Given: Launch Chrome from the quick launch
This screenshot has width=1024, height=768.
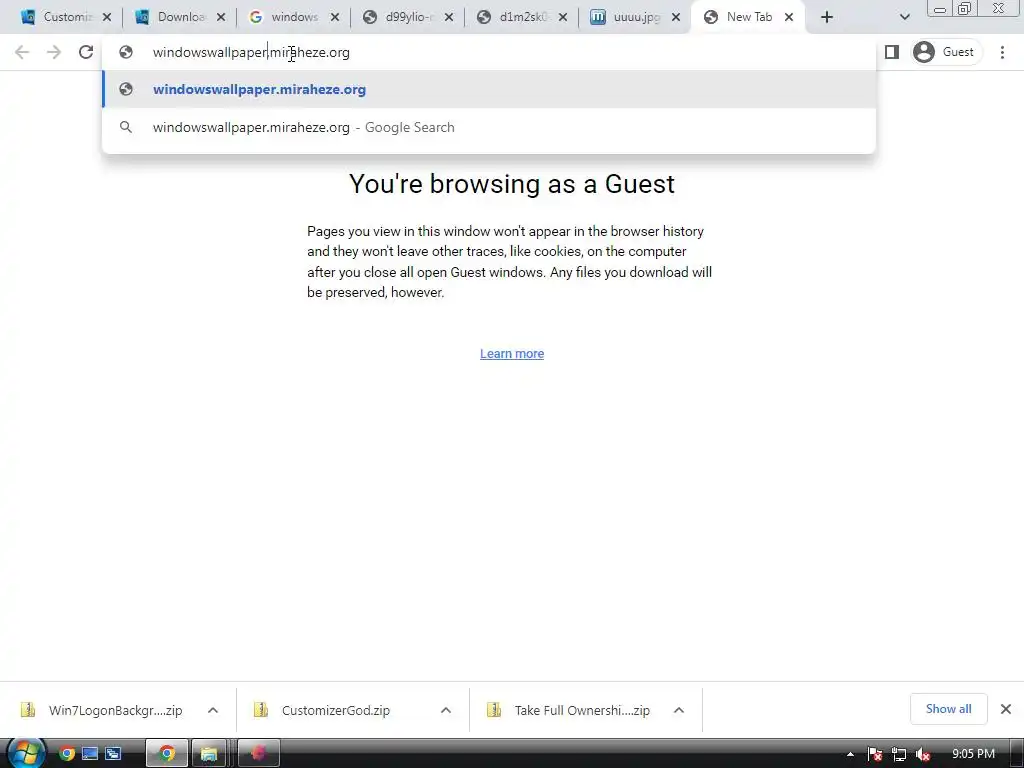Looking at the screenshot, I should 67,754.
